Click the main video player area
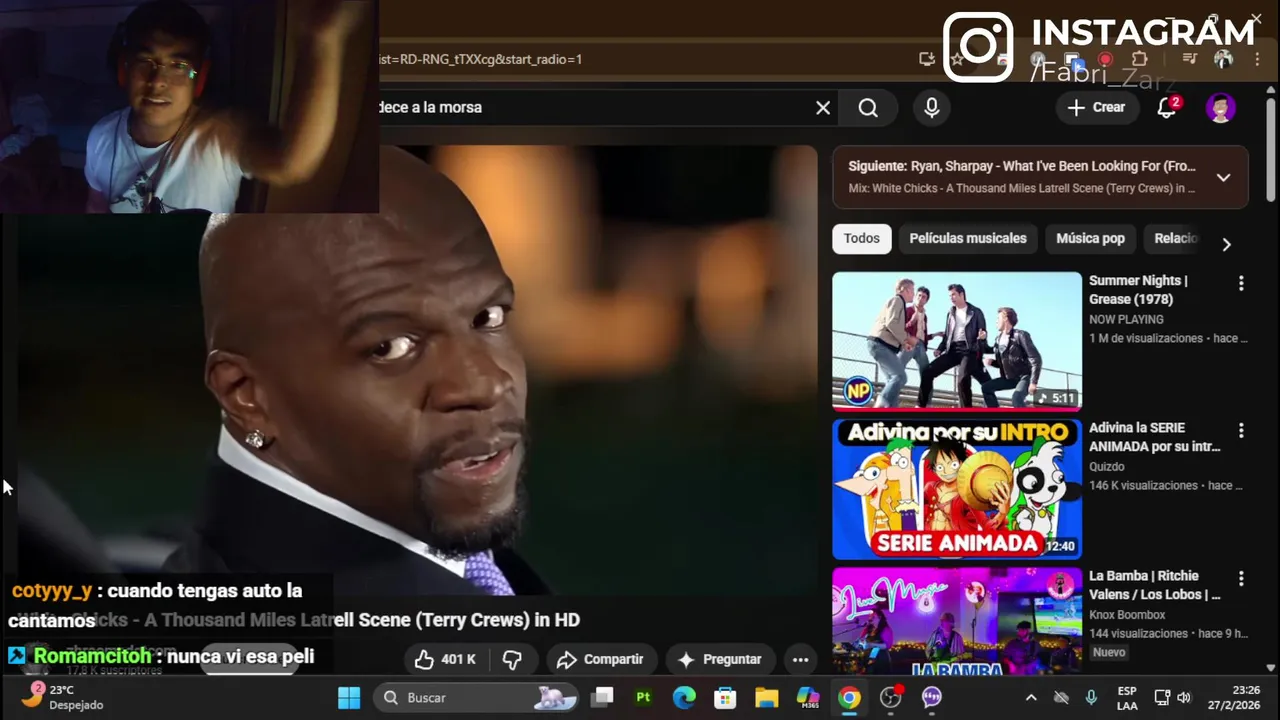Viewport: 1280px width, 720px height. coord(418,370)
